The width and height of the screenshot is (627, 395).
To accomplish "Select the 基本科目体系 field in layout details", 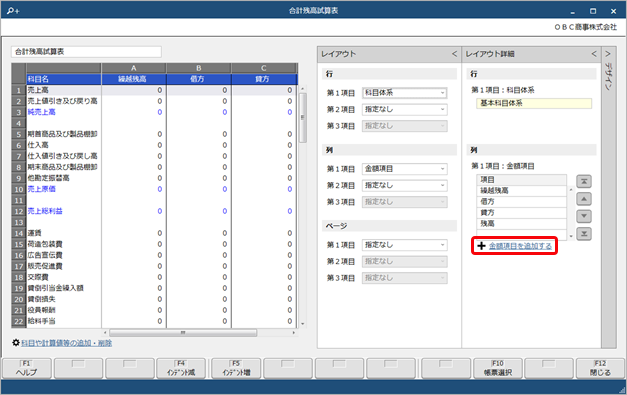I will point(534,103).
